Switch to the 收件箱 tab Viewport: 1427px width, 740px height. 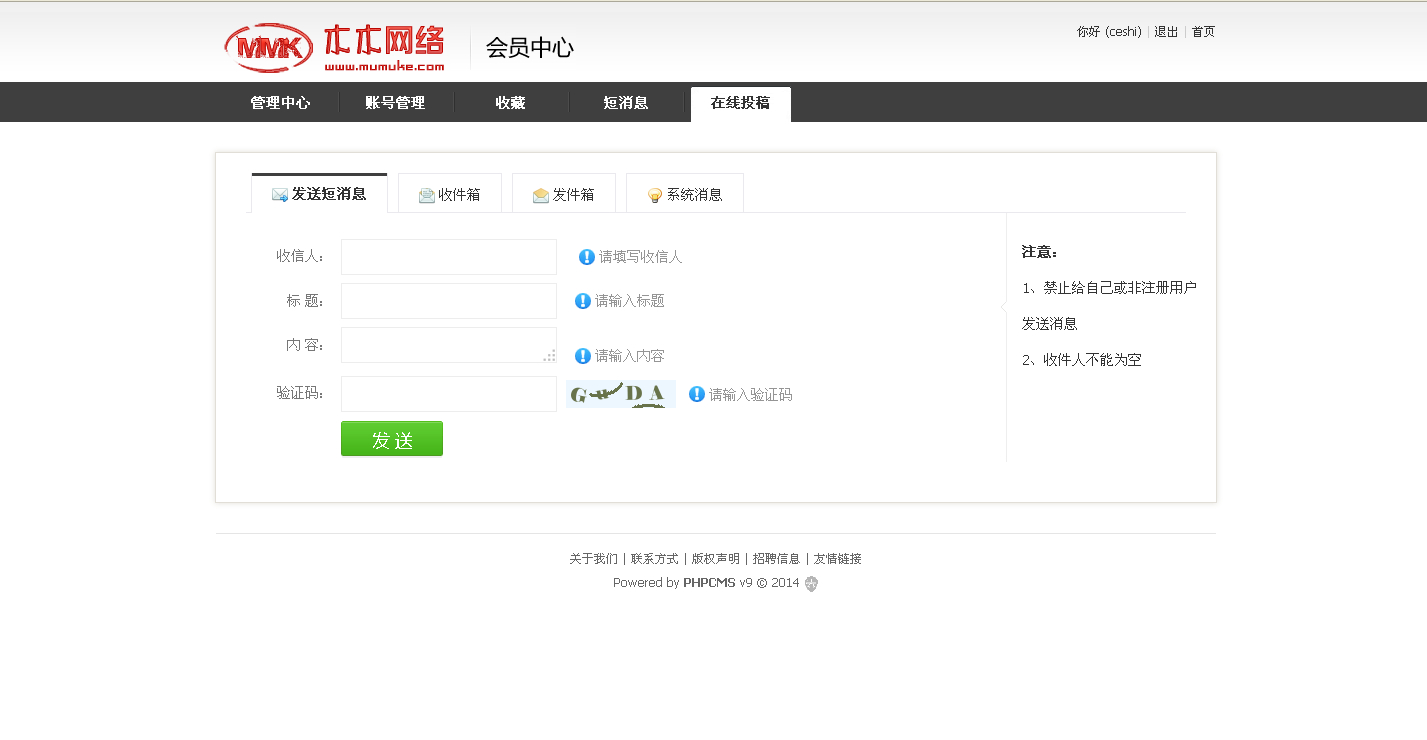(x=450, y=194)
